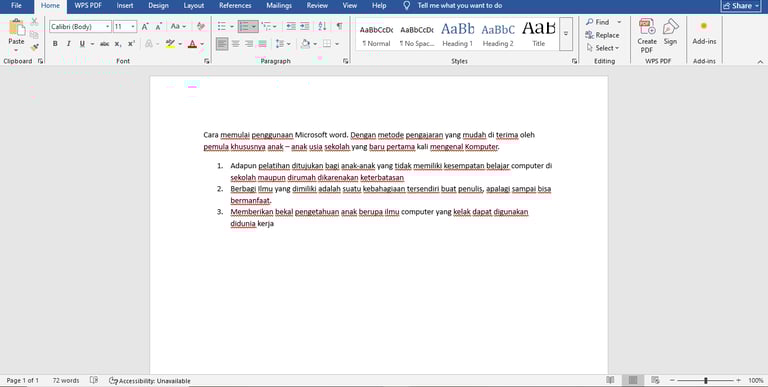The width and height of the screenshot is (768, 387).
Task: Toggle Align Left alignment
Action: 222,44
